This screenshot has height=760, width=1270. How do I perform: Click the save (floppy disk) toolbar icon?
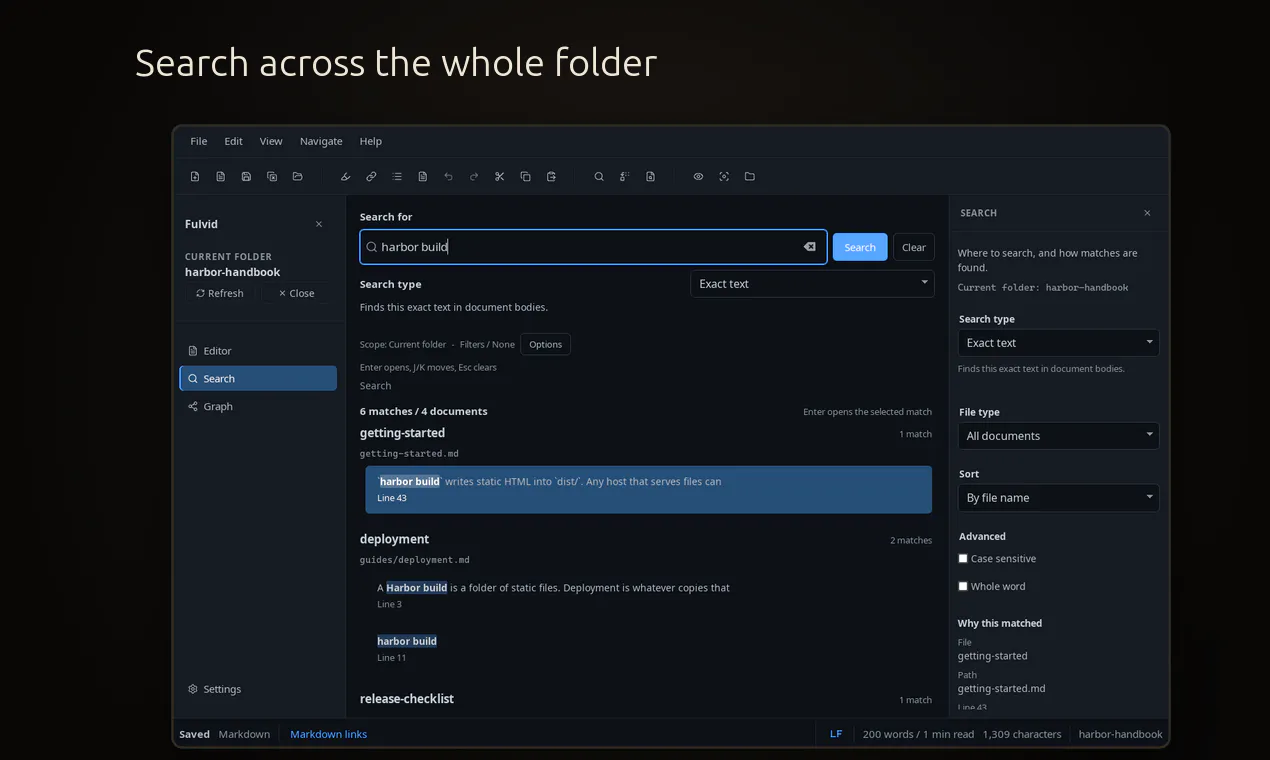click(x=246, y=177)
